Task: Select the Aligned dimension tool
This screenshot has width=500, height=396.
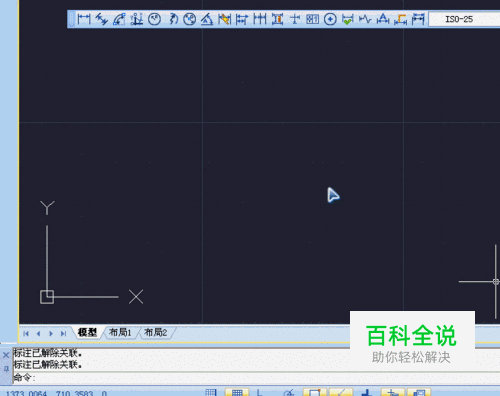Action: [x=101, y=19]
